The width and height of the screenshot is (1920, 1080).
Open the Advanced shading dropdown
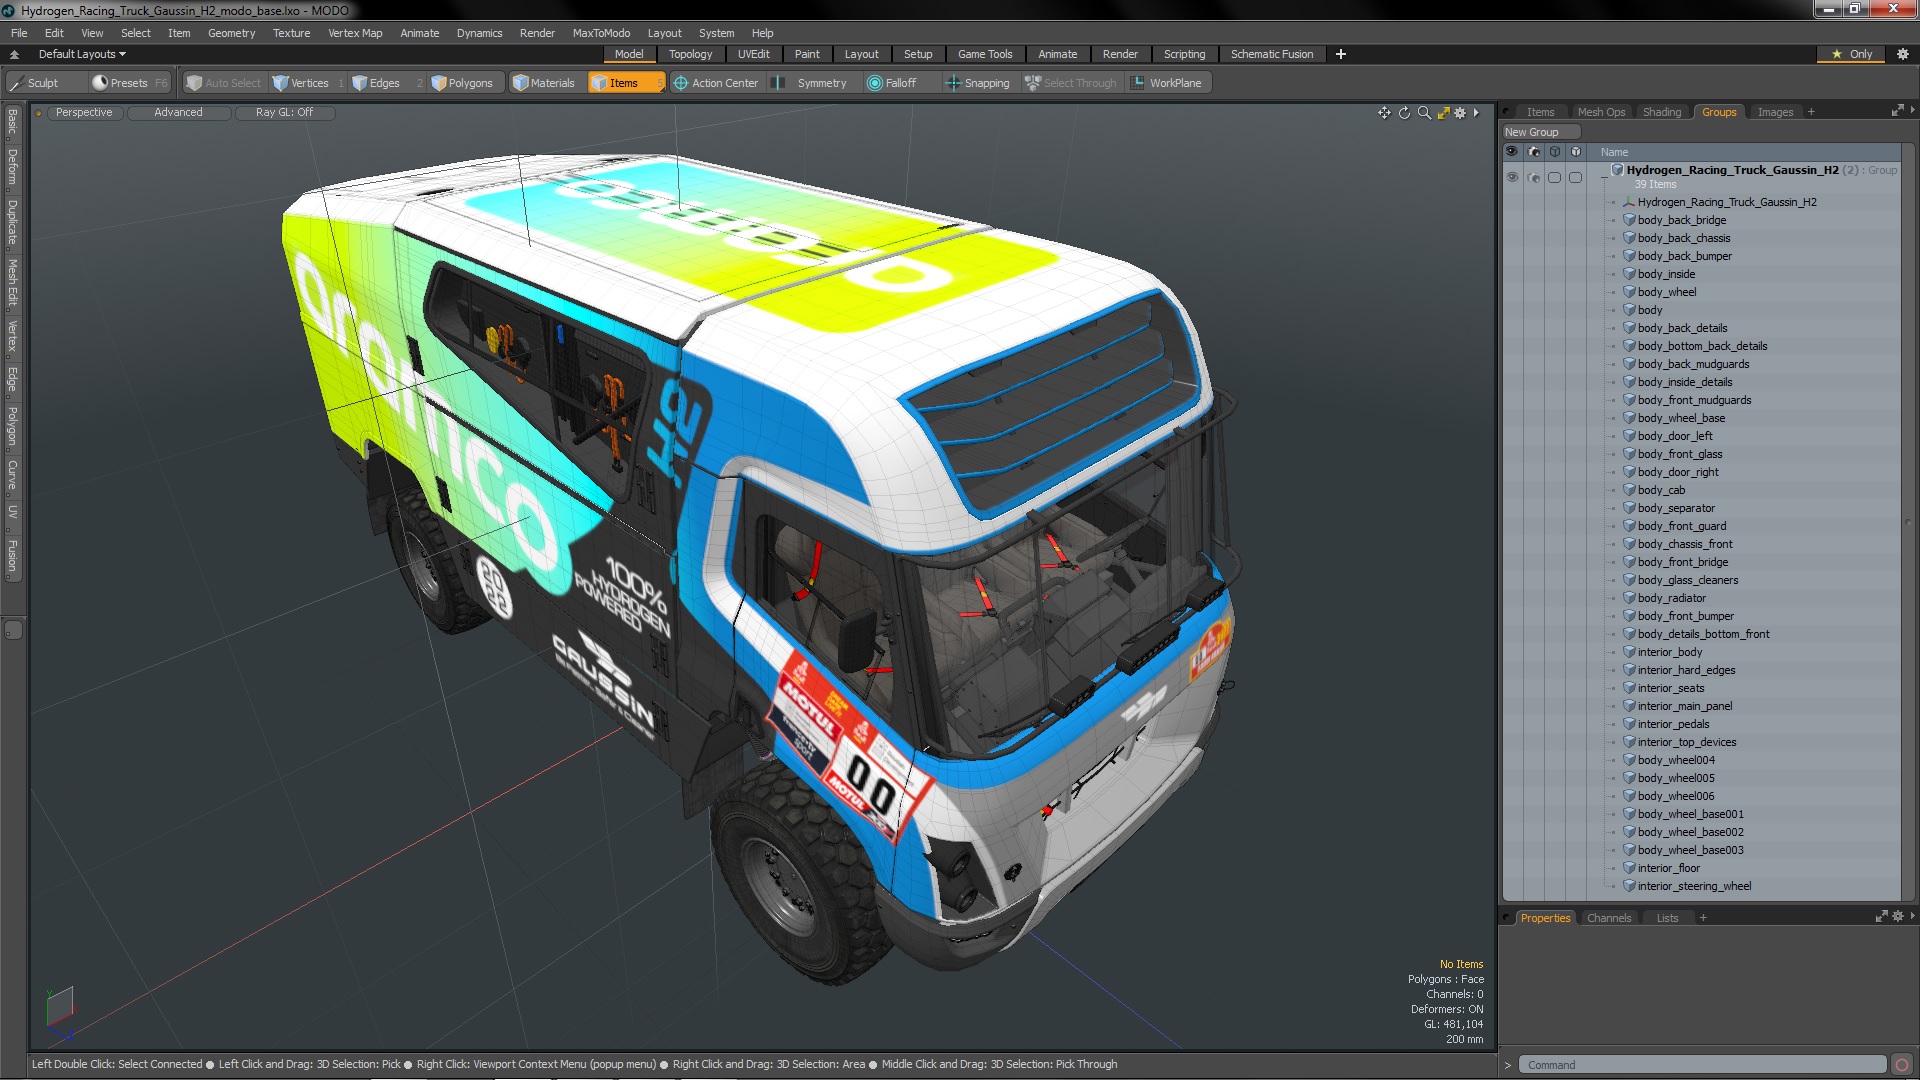click(178, 112)
